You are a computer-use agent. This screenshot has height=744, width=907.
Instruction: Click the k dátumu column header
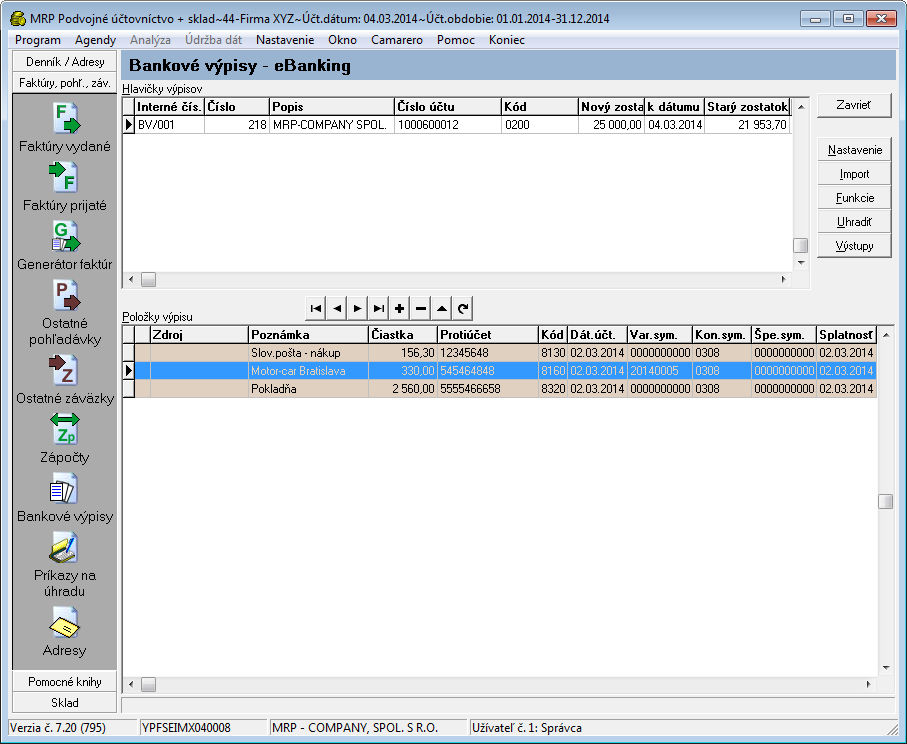click(674, 106)
